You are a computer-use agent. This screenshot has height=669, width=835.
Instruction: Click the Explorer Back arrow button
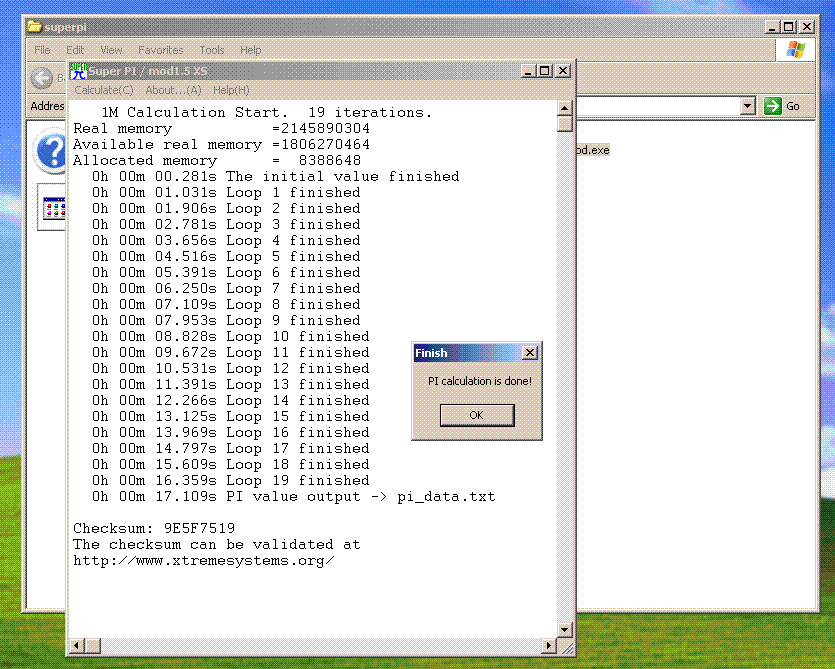42,78
